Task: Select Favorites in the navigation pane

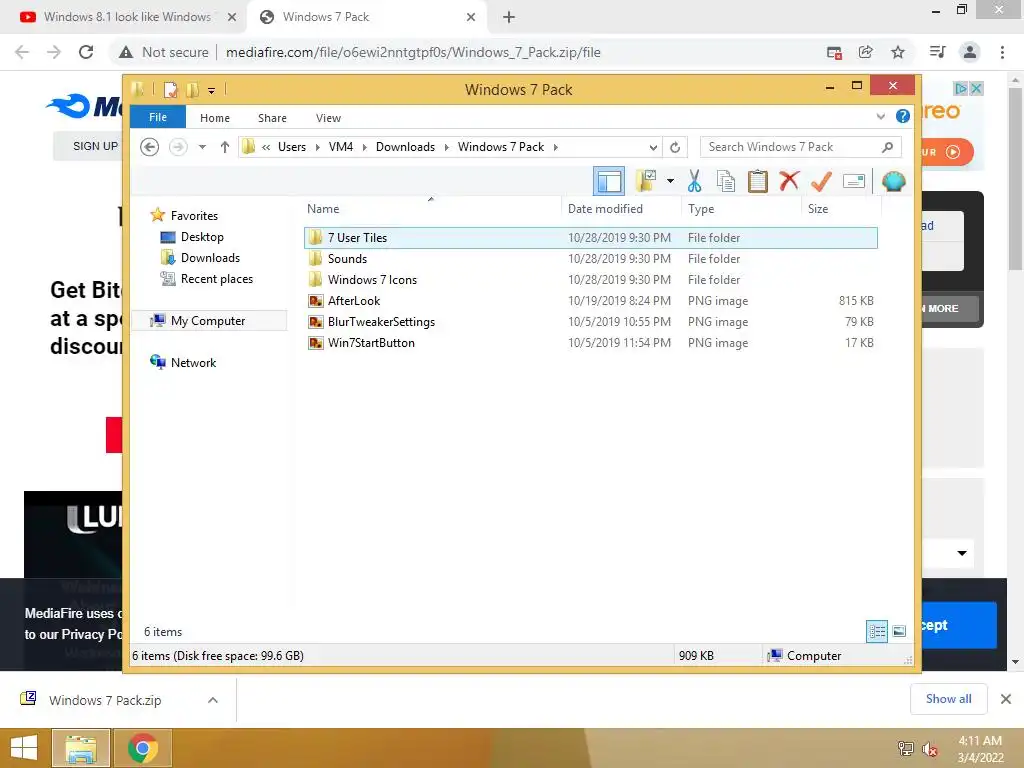Action: click(x=194, y=216)
